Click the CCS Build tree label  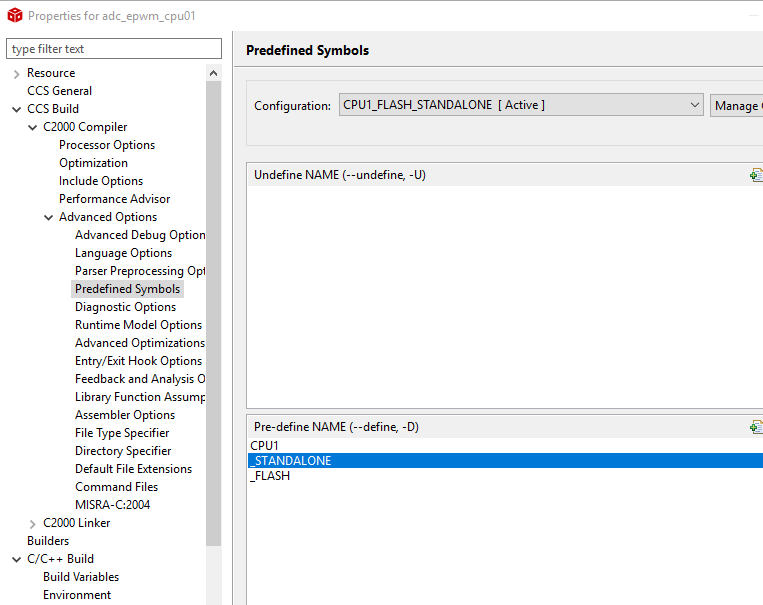tap(53, 109)
